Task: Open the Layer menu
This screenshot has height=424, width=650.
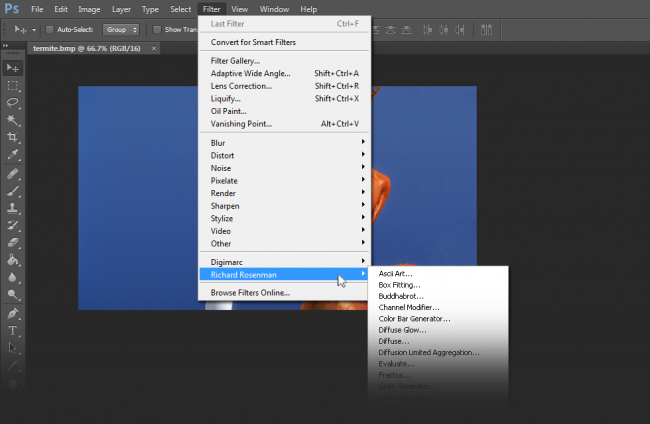Action: click(121, 9)
